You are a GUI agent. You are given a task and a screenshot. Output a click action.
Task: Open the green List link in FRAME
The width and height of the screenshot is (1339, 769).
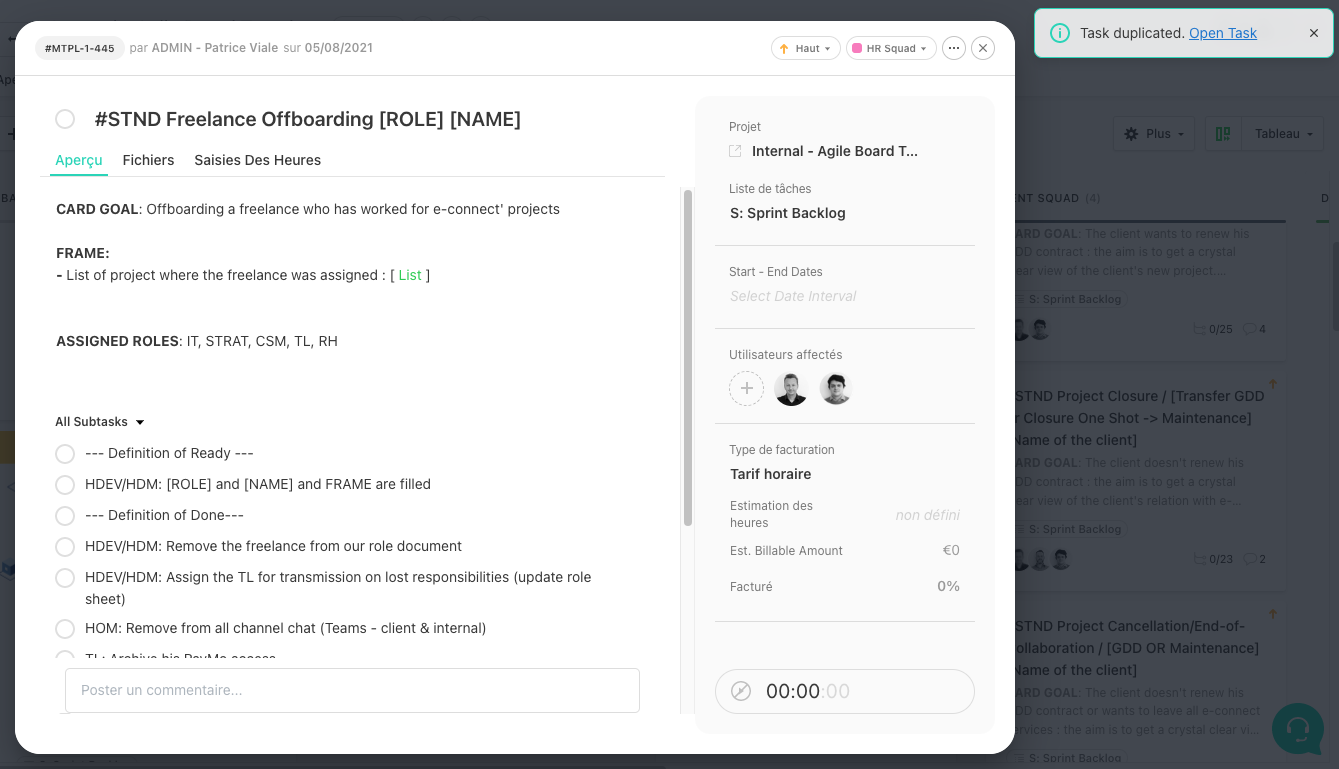[410, 275]
